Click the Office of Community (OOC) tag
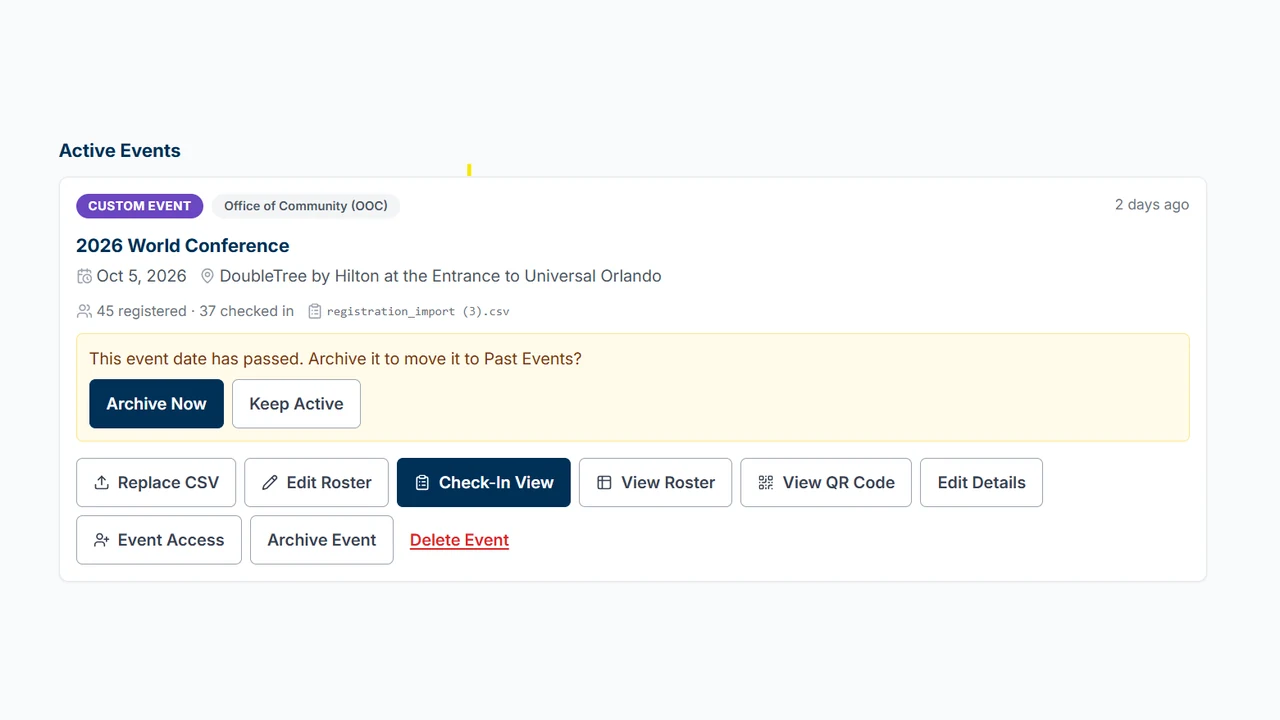 click(306, 206)
